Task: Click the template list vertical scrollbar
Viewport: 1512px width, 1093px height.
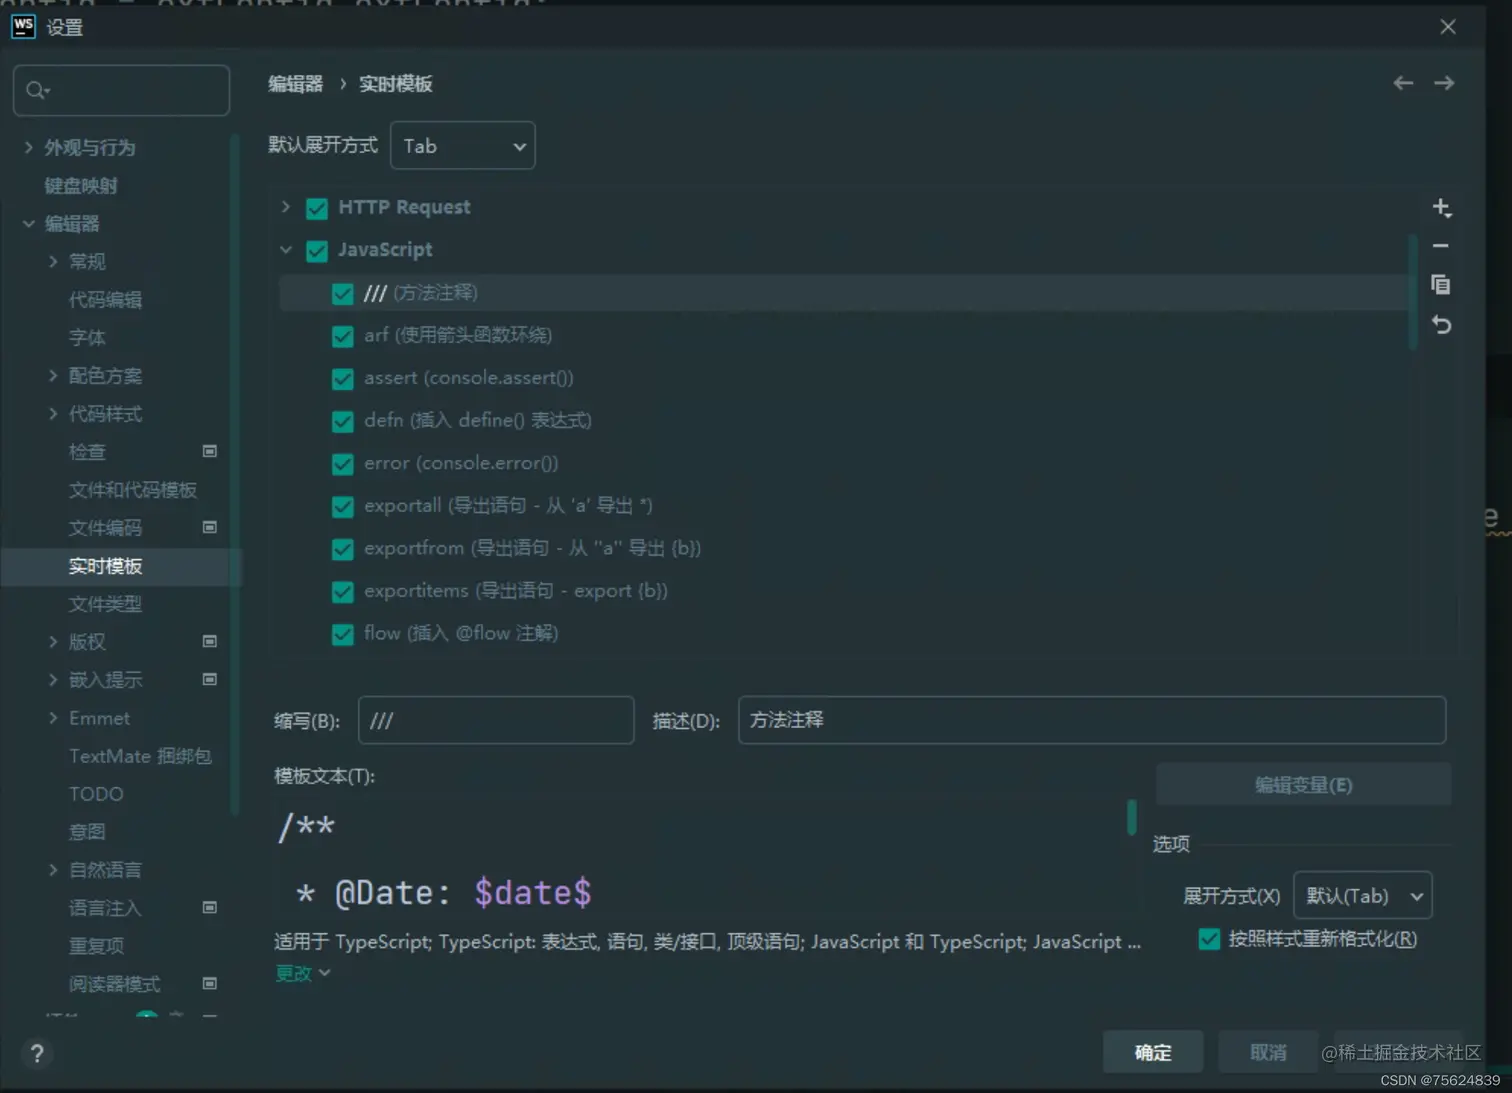Action: [x=1413, y=293]
